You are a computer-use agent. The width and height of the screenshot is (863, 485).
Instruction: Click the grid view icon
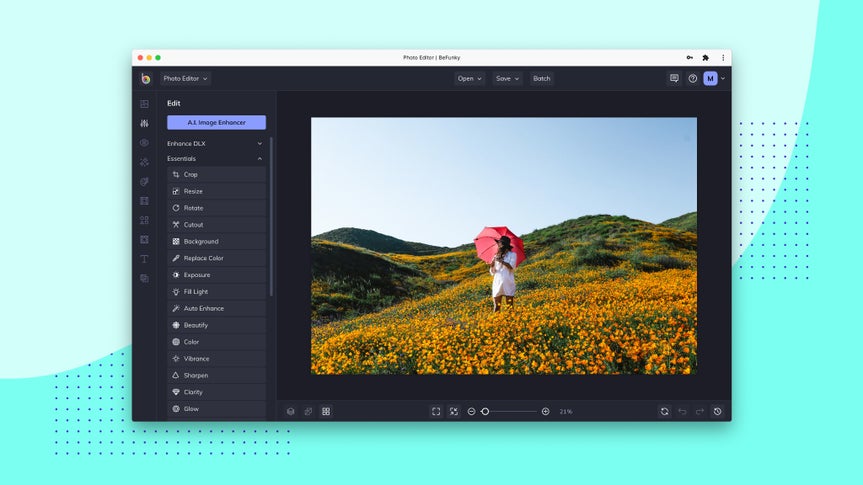pos(326,411)
